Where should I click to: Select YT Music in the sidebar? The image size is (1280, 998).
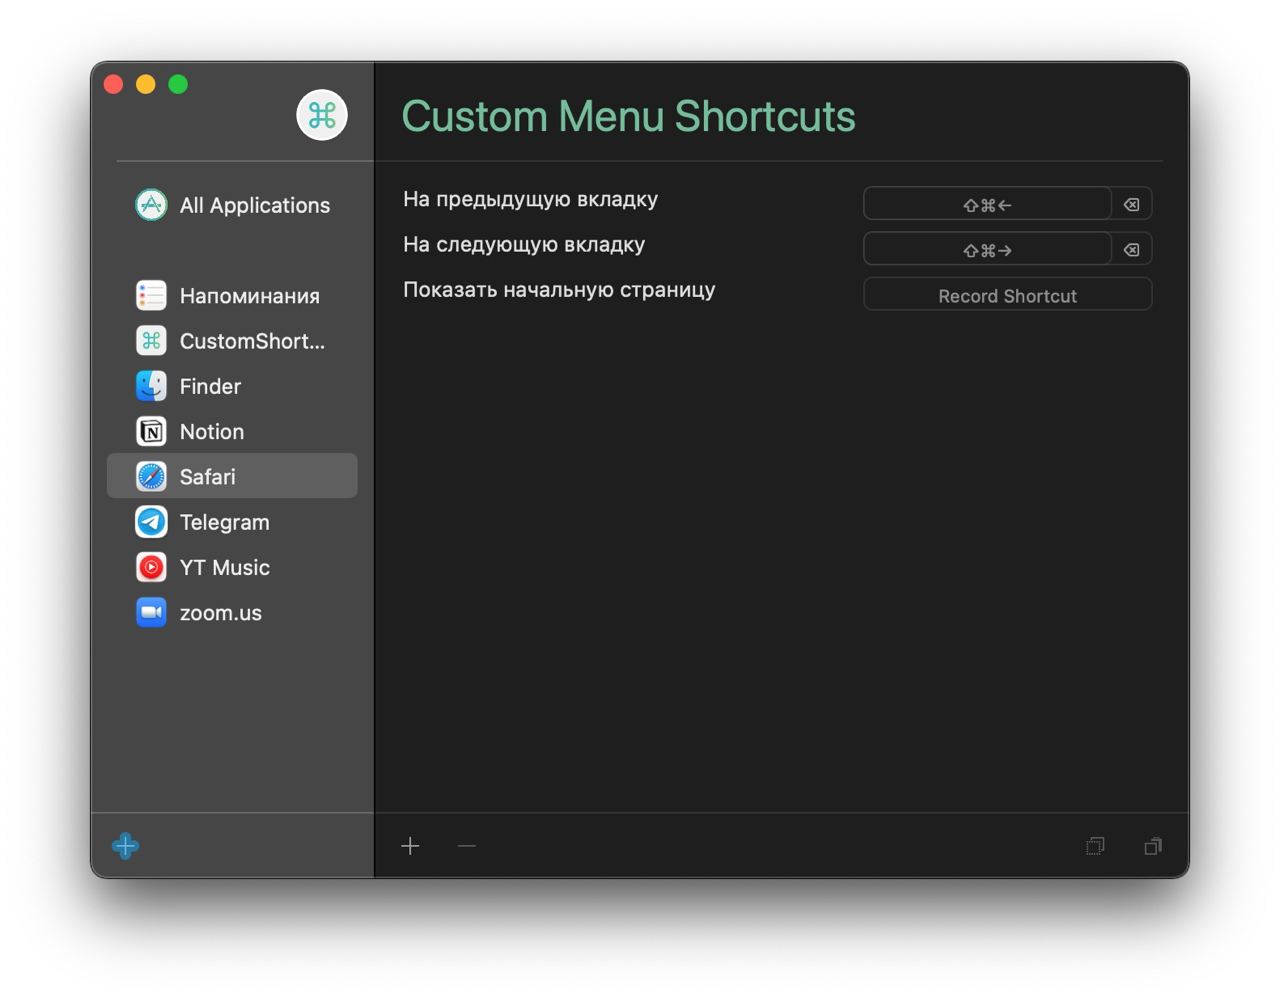(232, 568)
